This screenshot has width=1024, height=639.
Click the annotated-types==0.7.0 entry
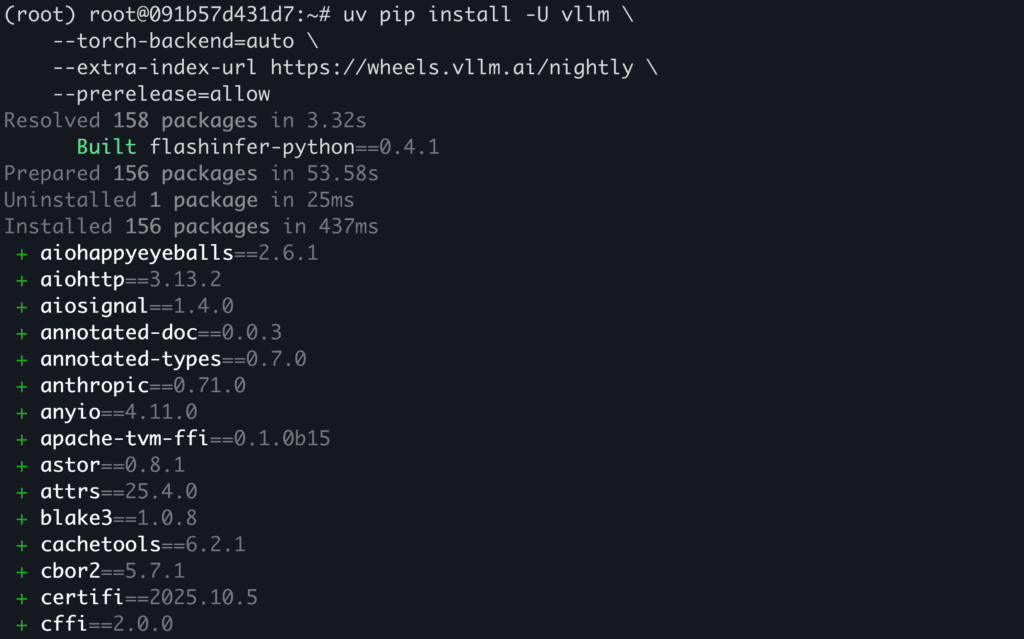pos(173,359)
